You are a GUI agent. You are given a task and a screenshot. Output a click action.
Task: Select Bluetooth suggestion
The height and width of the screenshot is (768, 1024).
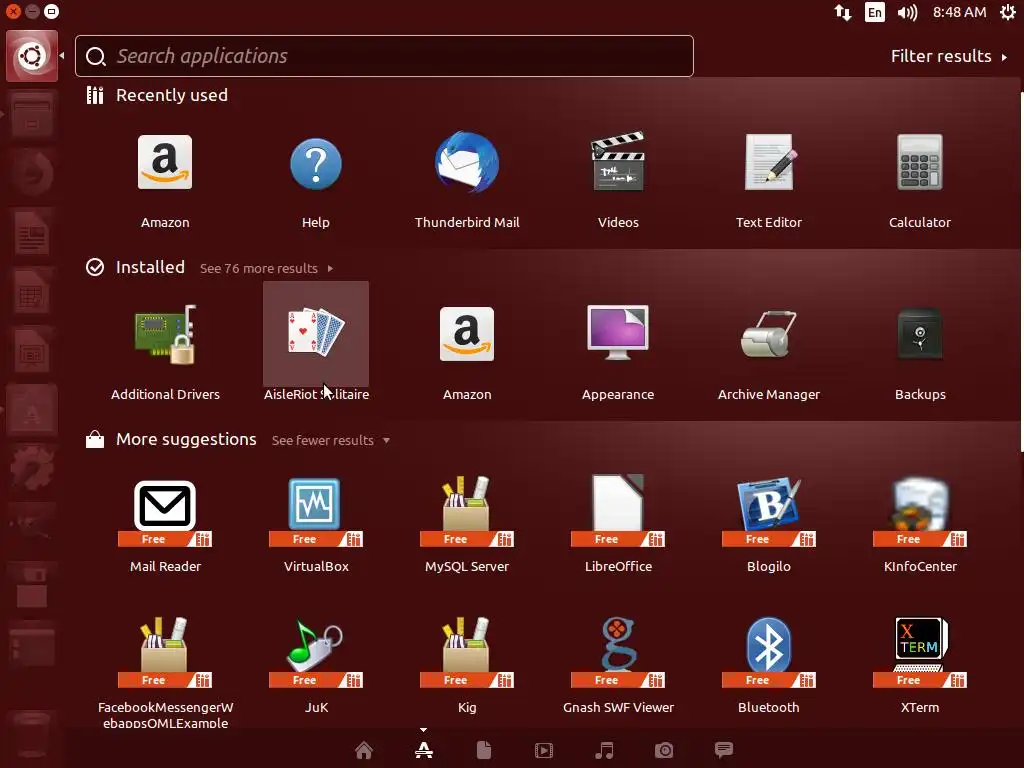click(x=769, y=653)
